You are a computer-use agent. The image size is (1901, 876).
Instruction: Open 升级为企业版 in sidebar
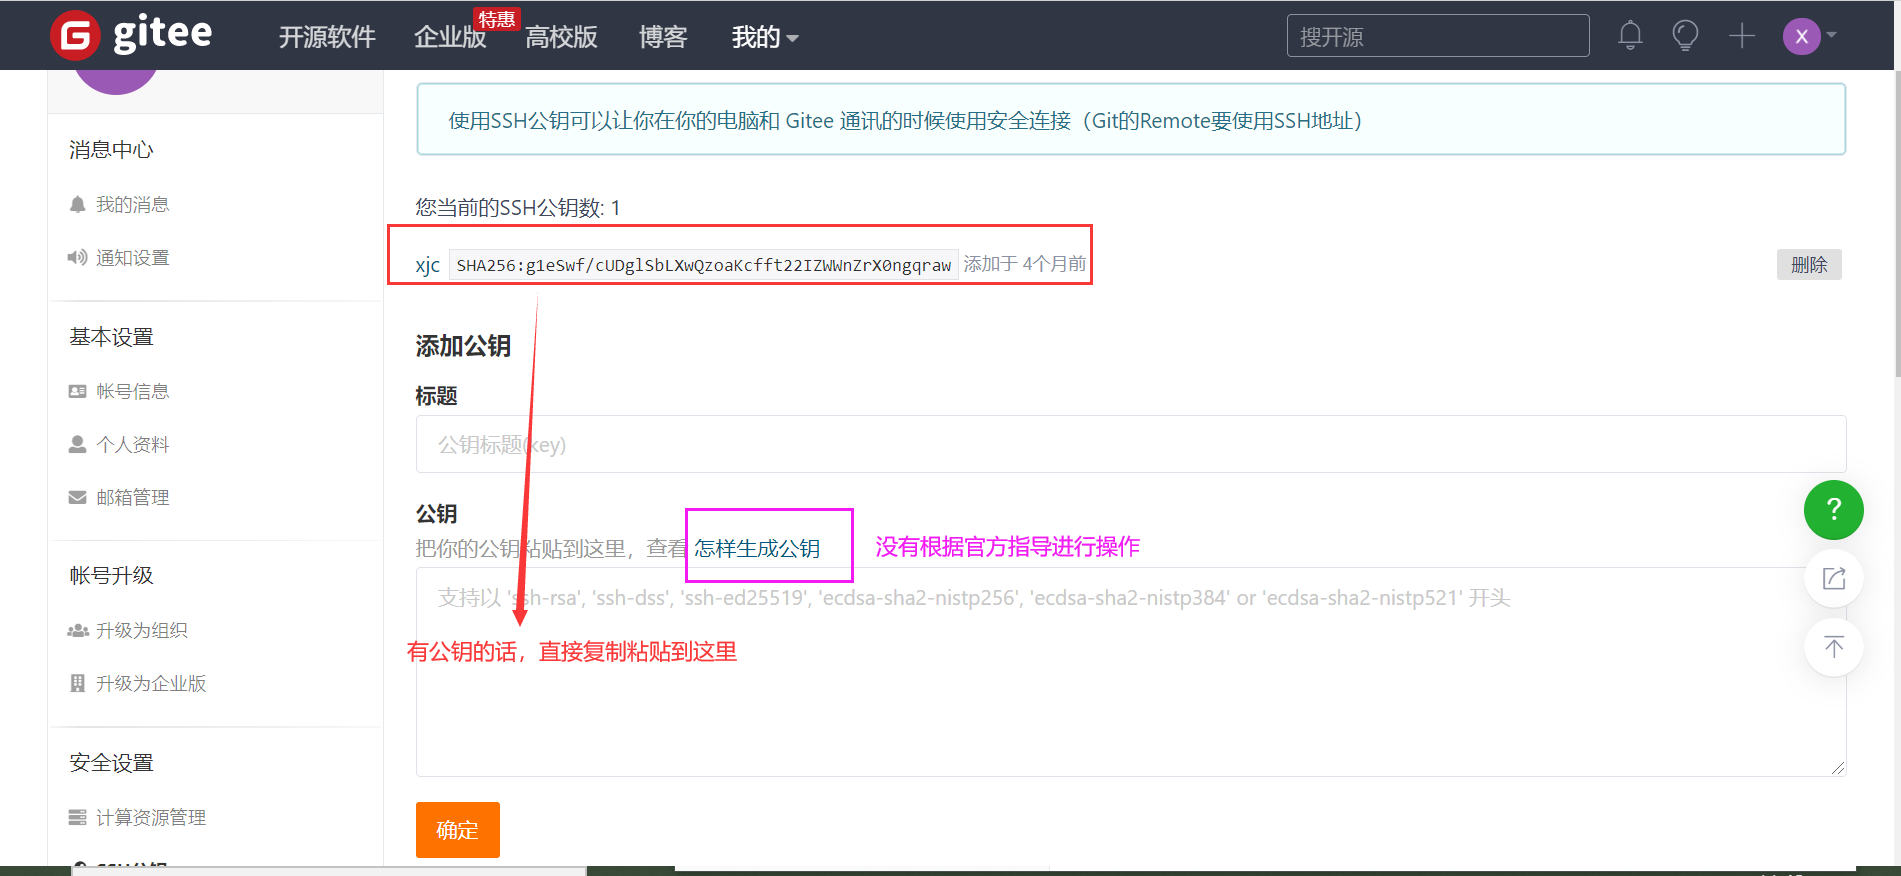151,683
